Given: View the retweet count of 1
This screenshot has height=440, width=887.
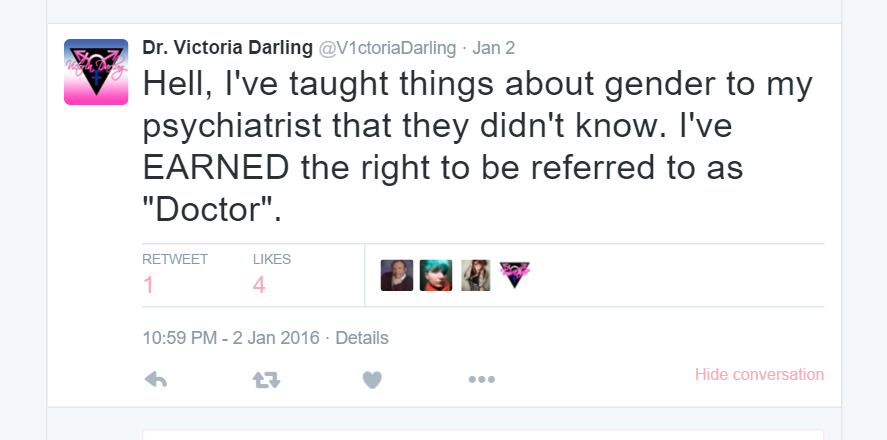Looking at the screenshot, I should pyautogui.click(x=148, y=285).
